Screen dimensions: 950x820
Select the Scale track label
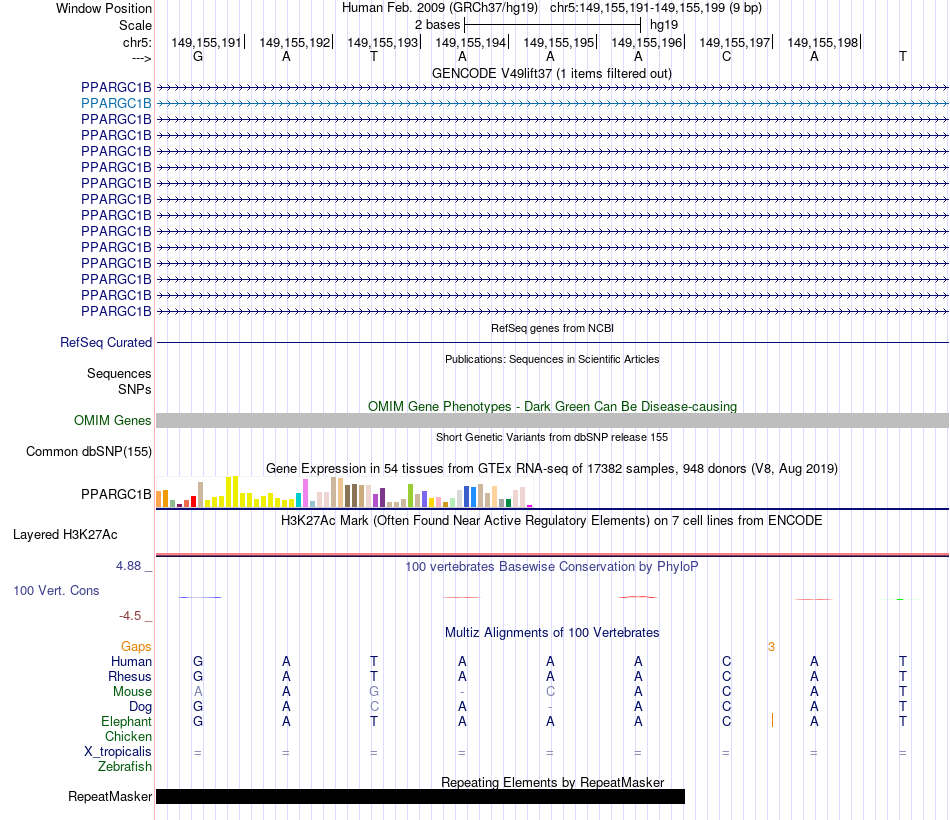pyautogui.click(x=135, y=25)
